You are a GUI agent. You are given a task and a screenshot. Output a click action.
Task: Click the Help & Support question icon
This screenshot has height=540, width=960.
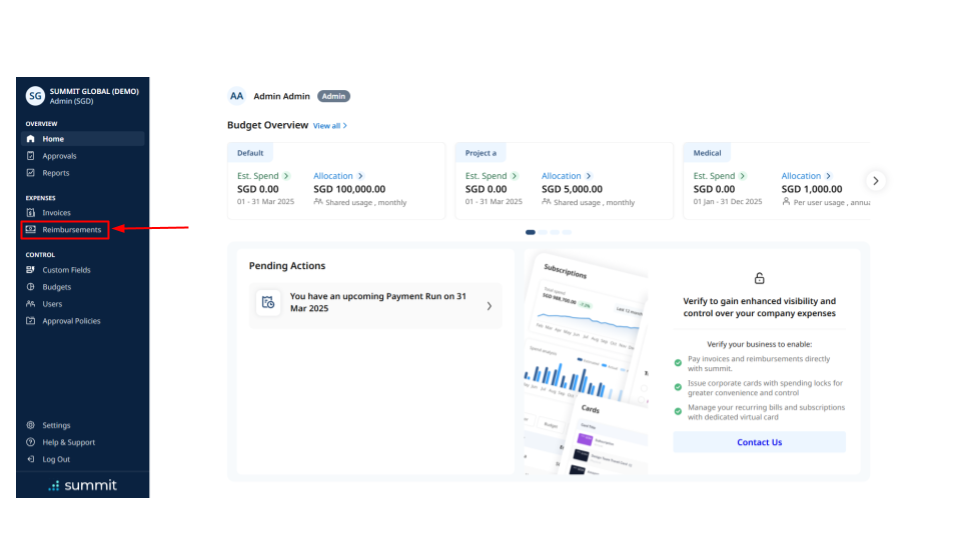tap(31, 442)
